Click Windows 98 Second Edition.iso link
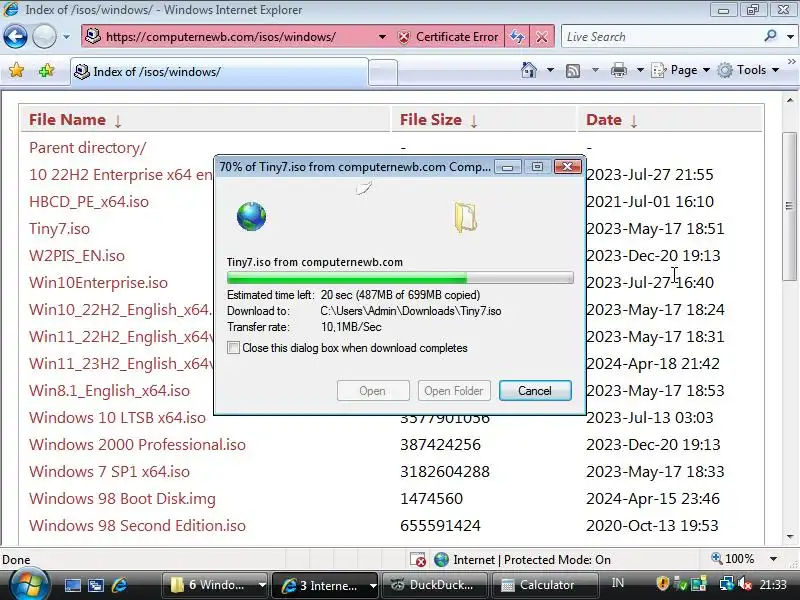 click(x=137, y=526)
